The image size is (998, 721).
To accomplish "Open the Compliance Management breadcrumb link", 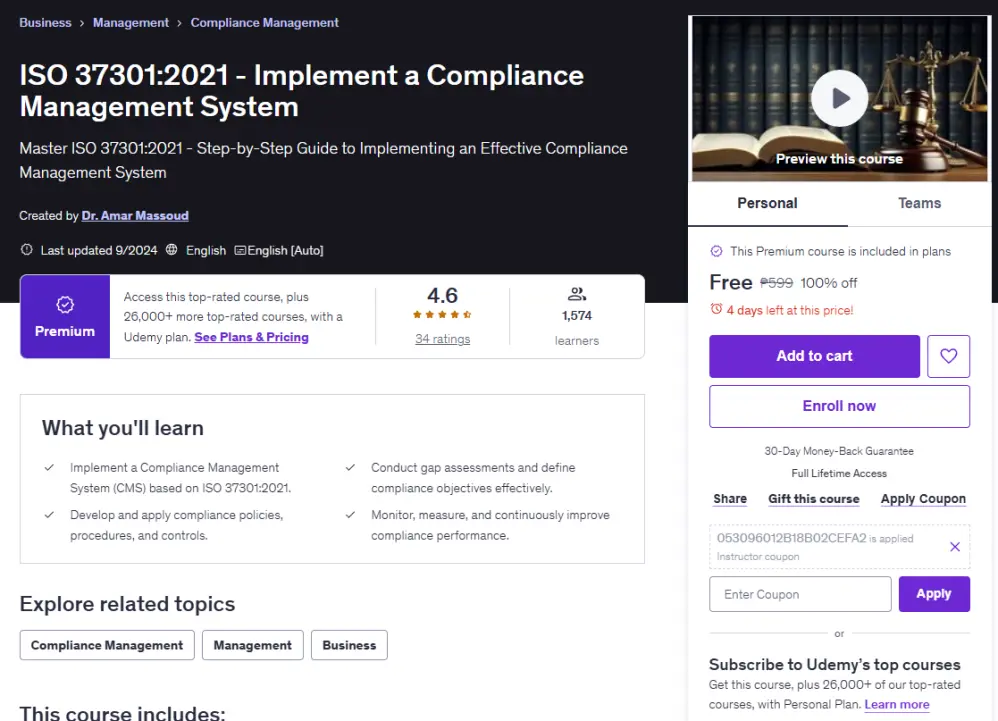I will [x=265, y=23].
